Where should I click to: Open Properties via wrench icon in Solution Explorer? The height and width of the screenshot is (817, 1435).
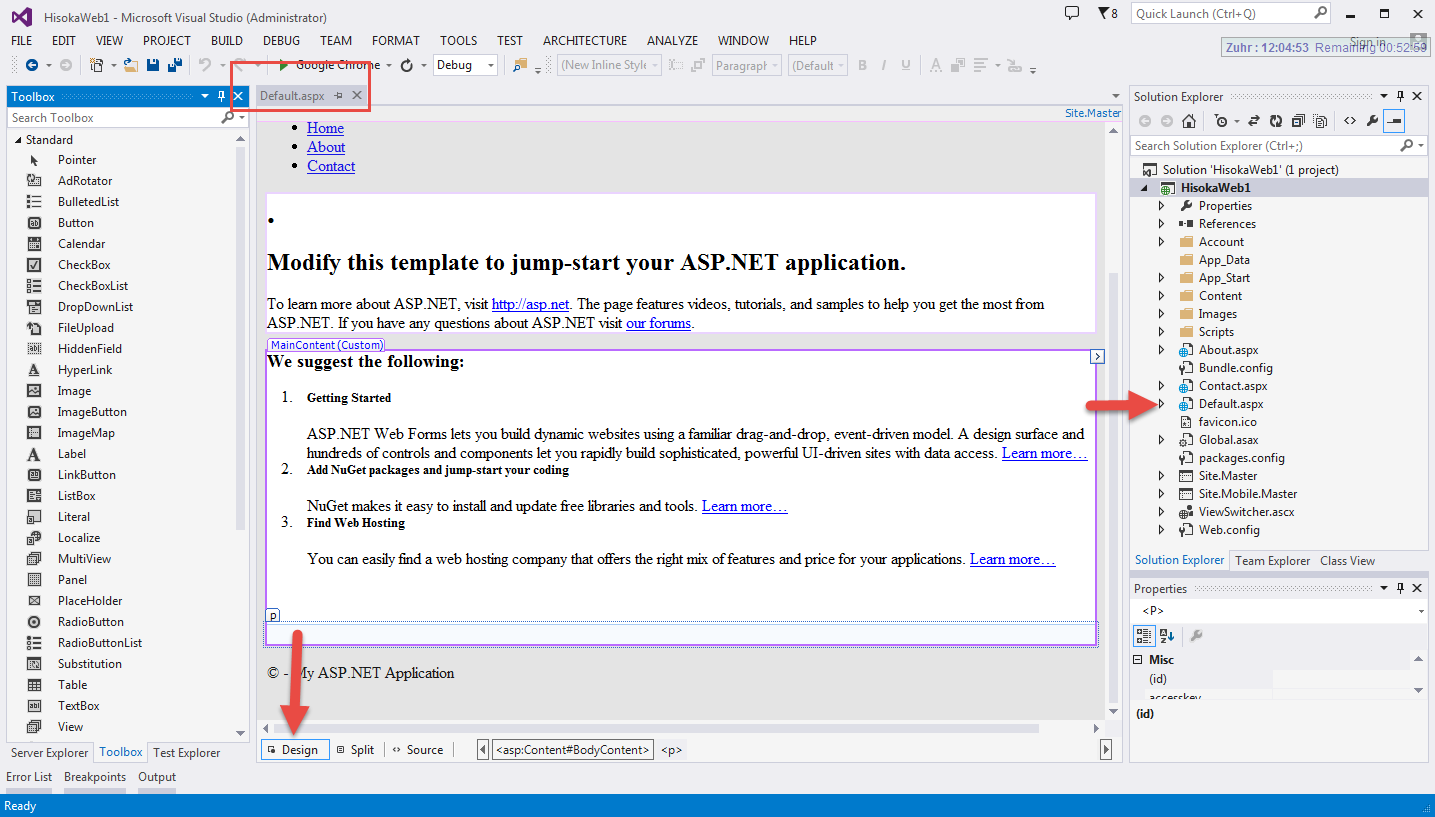pyautogui.click(x=1372, y=121)
